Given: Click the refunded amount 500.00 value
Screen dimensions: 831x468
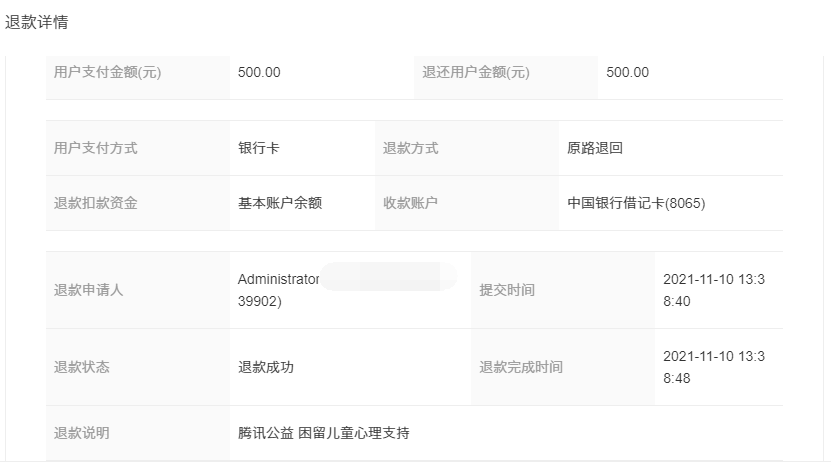Looking at the screenshot, I should coord(627,73).
